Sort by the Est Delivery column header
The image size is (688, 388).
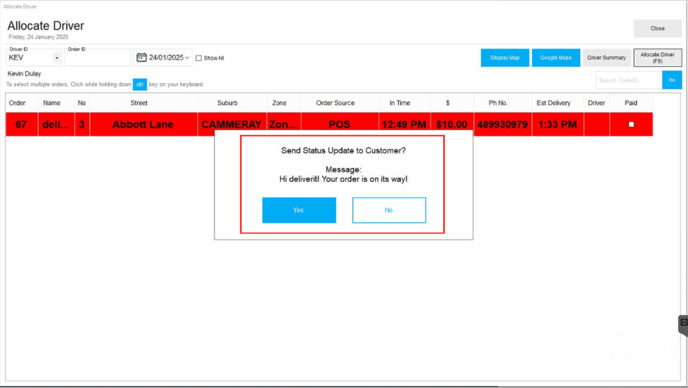pos(553,103)
